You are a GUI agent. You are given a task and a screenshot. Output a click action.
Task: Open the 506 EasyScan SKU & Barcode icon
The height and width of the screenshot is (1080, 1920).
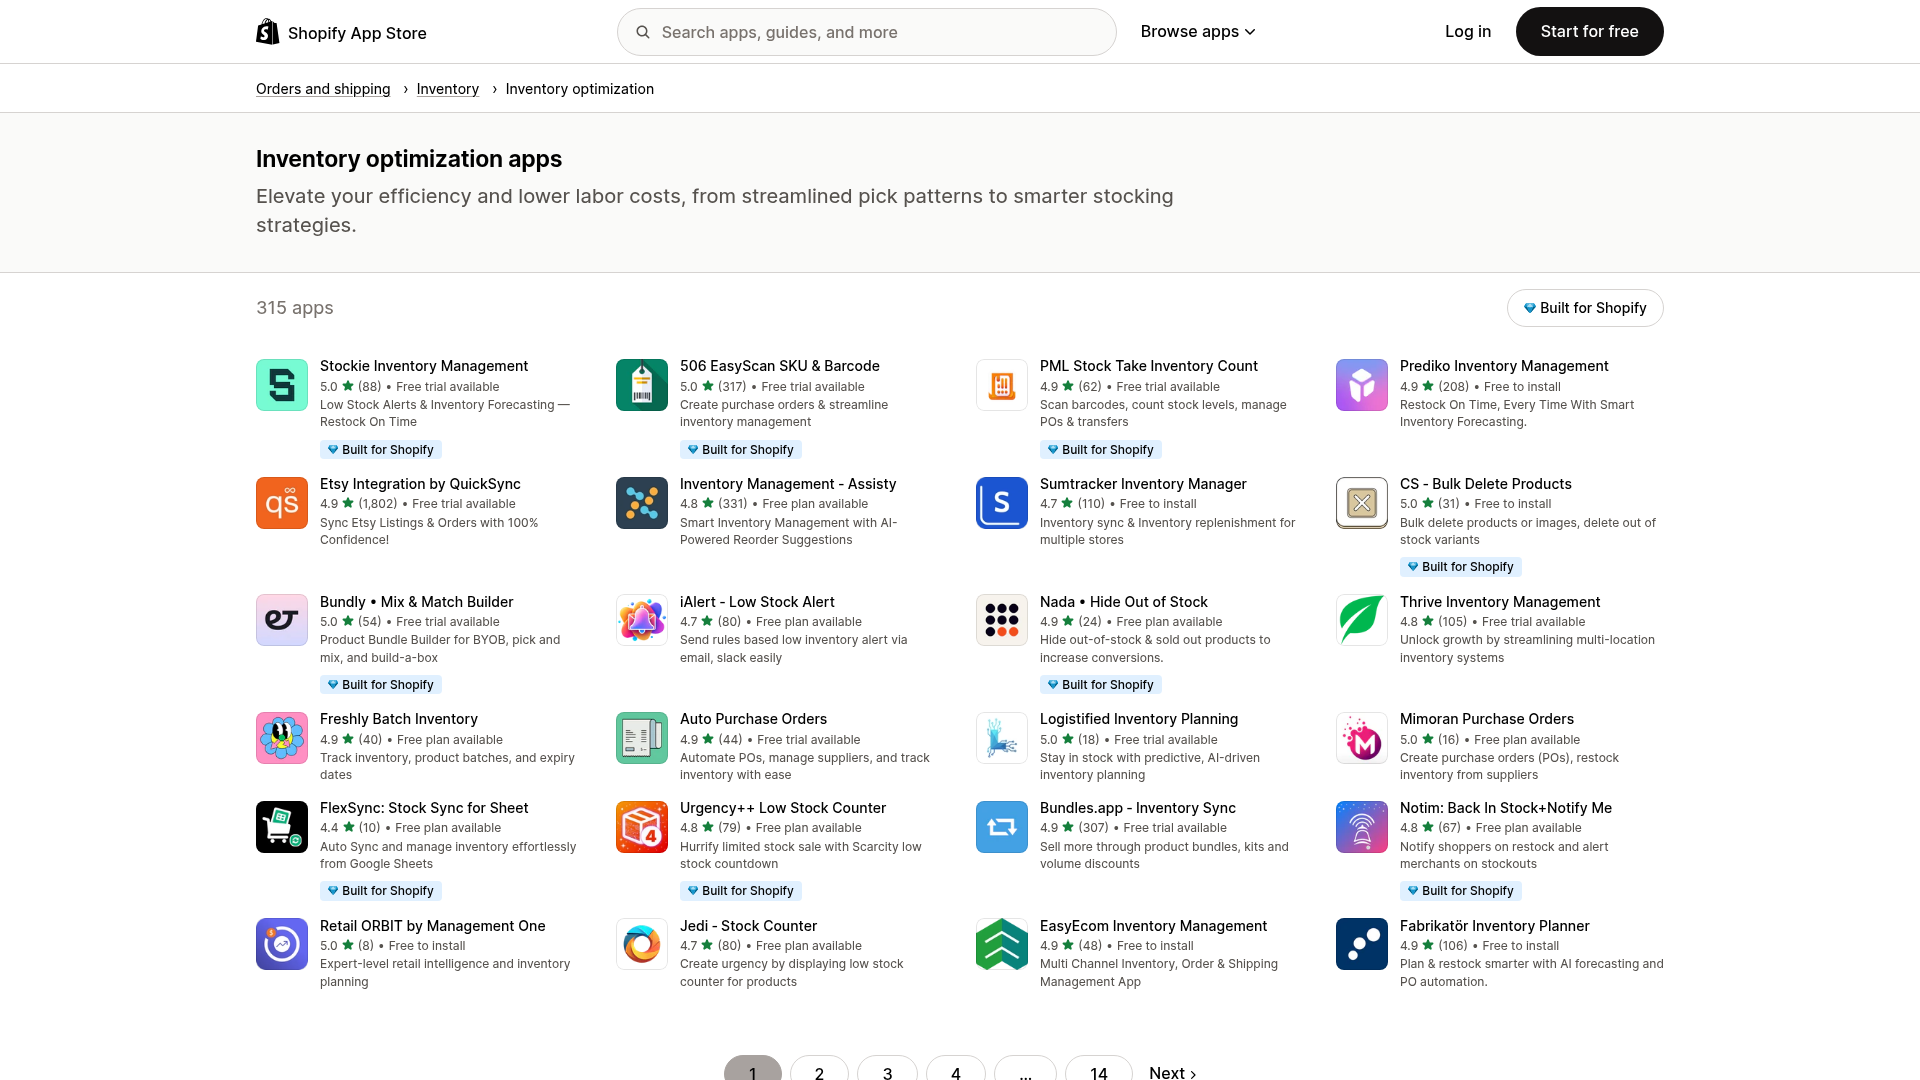pyautogui.click(x=642, y=385)
